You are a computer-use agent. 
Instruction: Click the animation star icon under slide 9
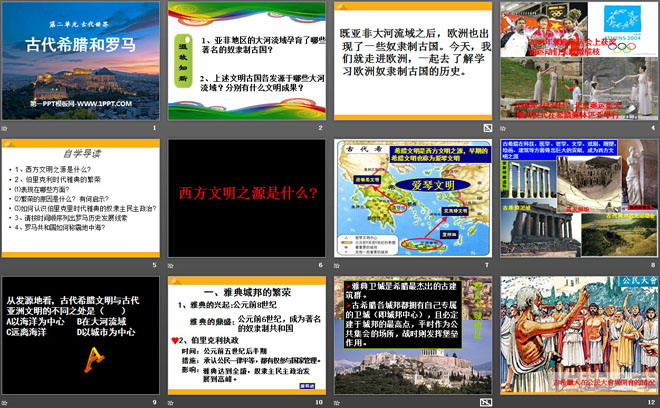point(5,403)
